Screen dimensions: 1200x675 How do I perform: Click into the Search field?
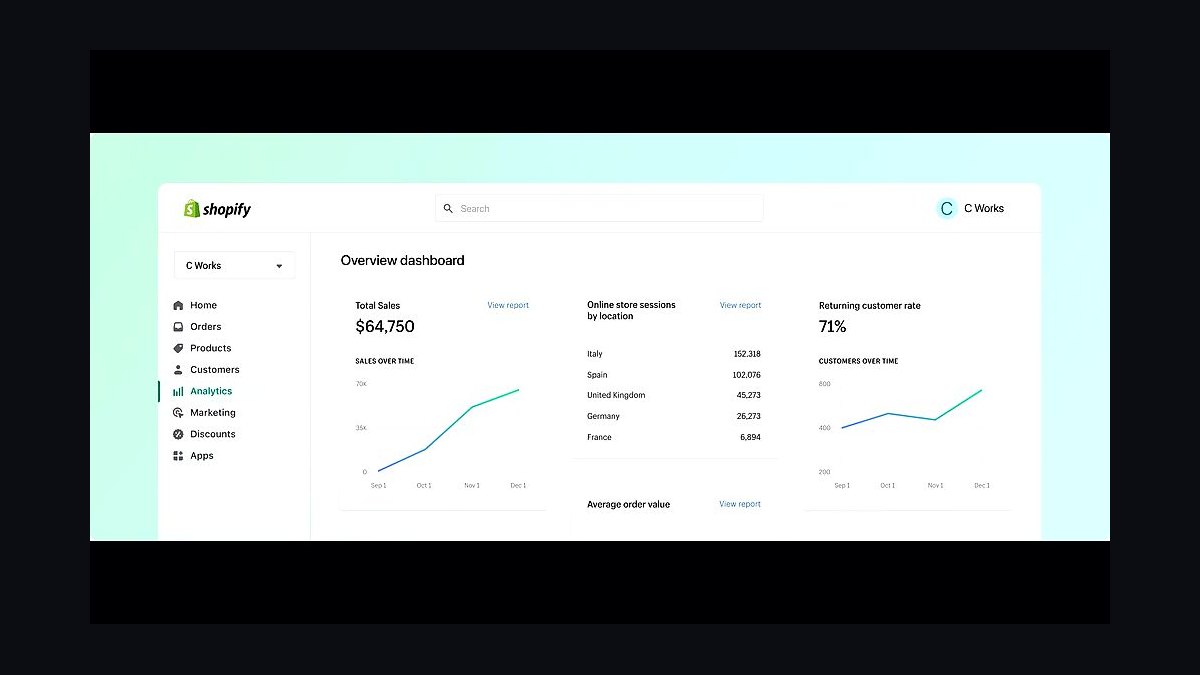pyautogui.click(x=599, y=209)
